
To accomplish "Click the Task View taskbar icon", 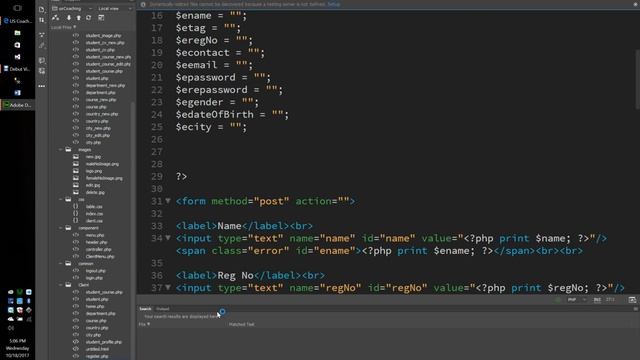I will tap(17, 8).
